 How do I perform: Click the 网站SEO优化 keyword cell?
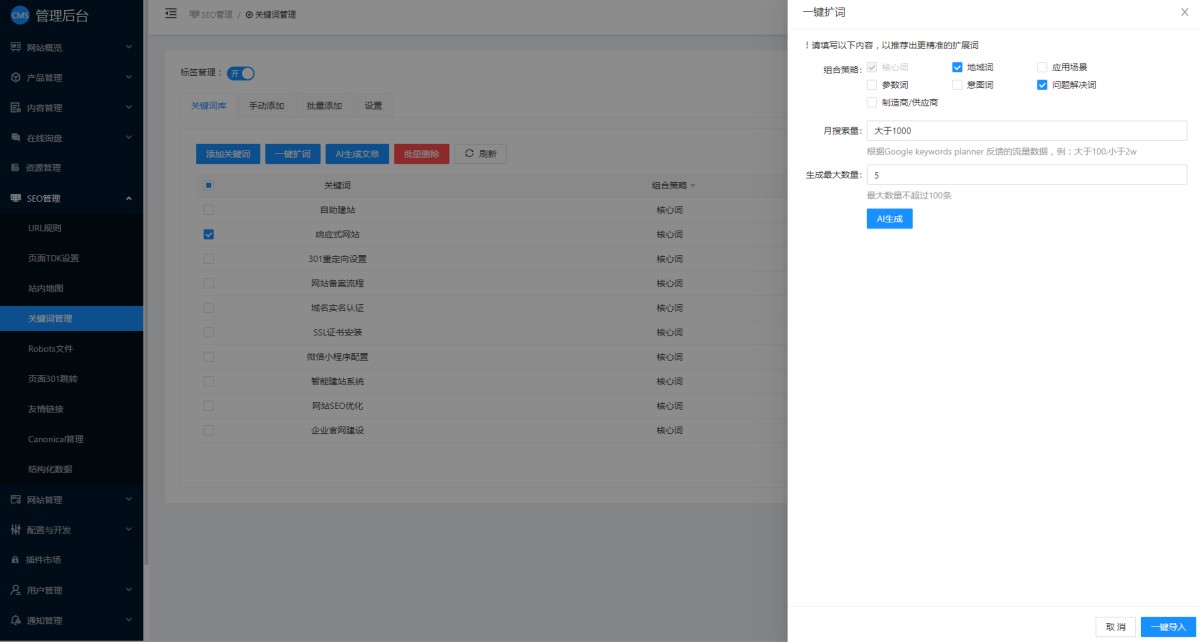pos(337,406)
